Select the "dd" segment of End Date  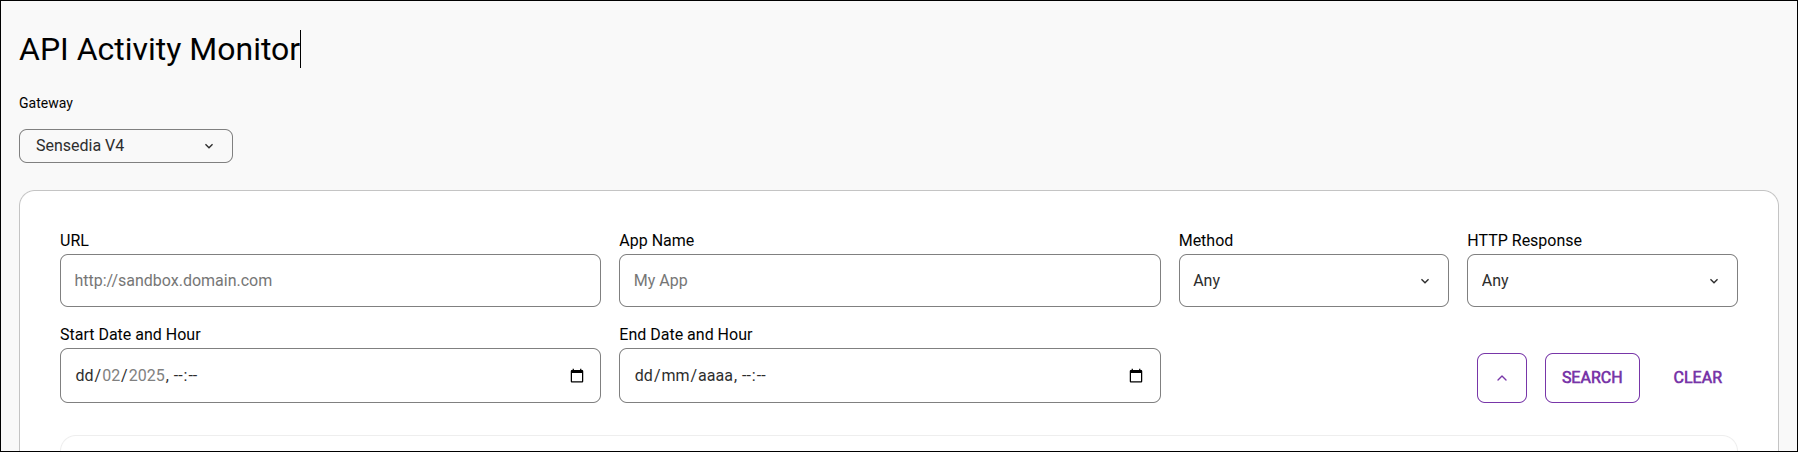click(x=643, y=376)
